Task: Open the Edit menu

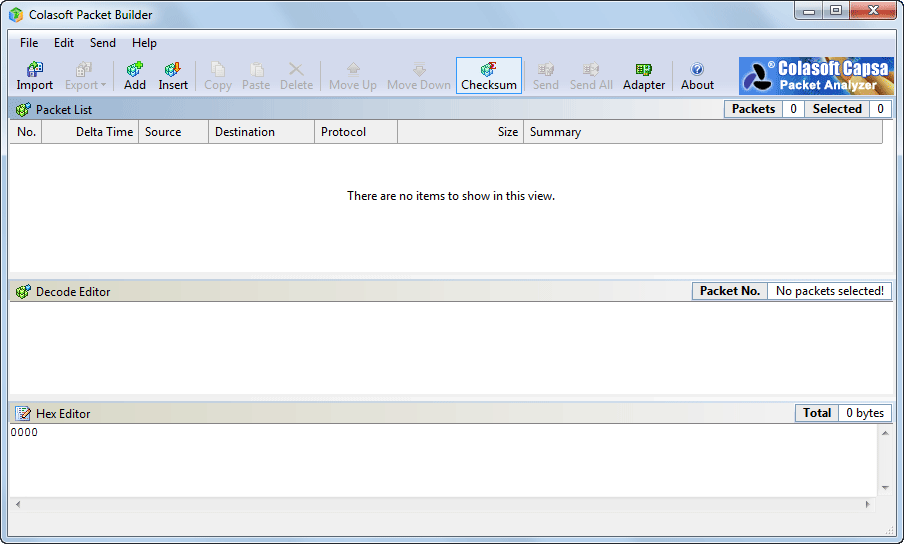Action: (x=64, y=43)
